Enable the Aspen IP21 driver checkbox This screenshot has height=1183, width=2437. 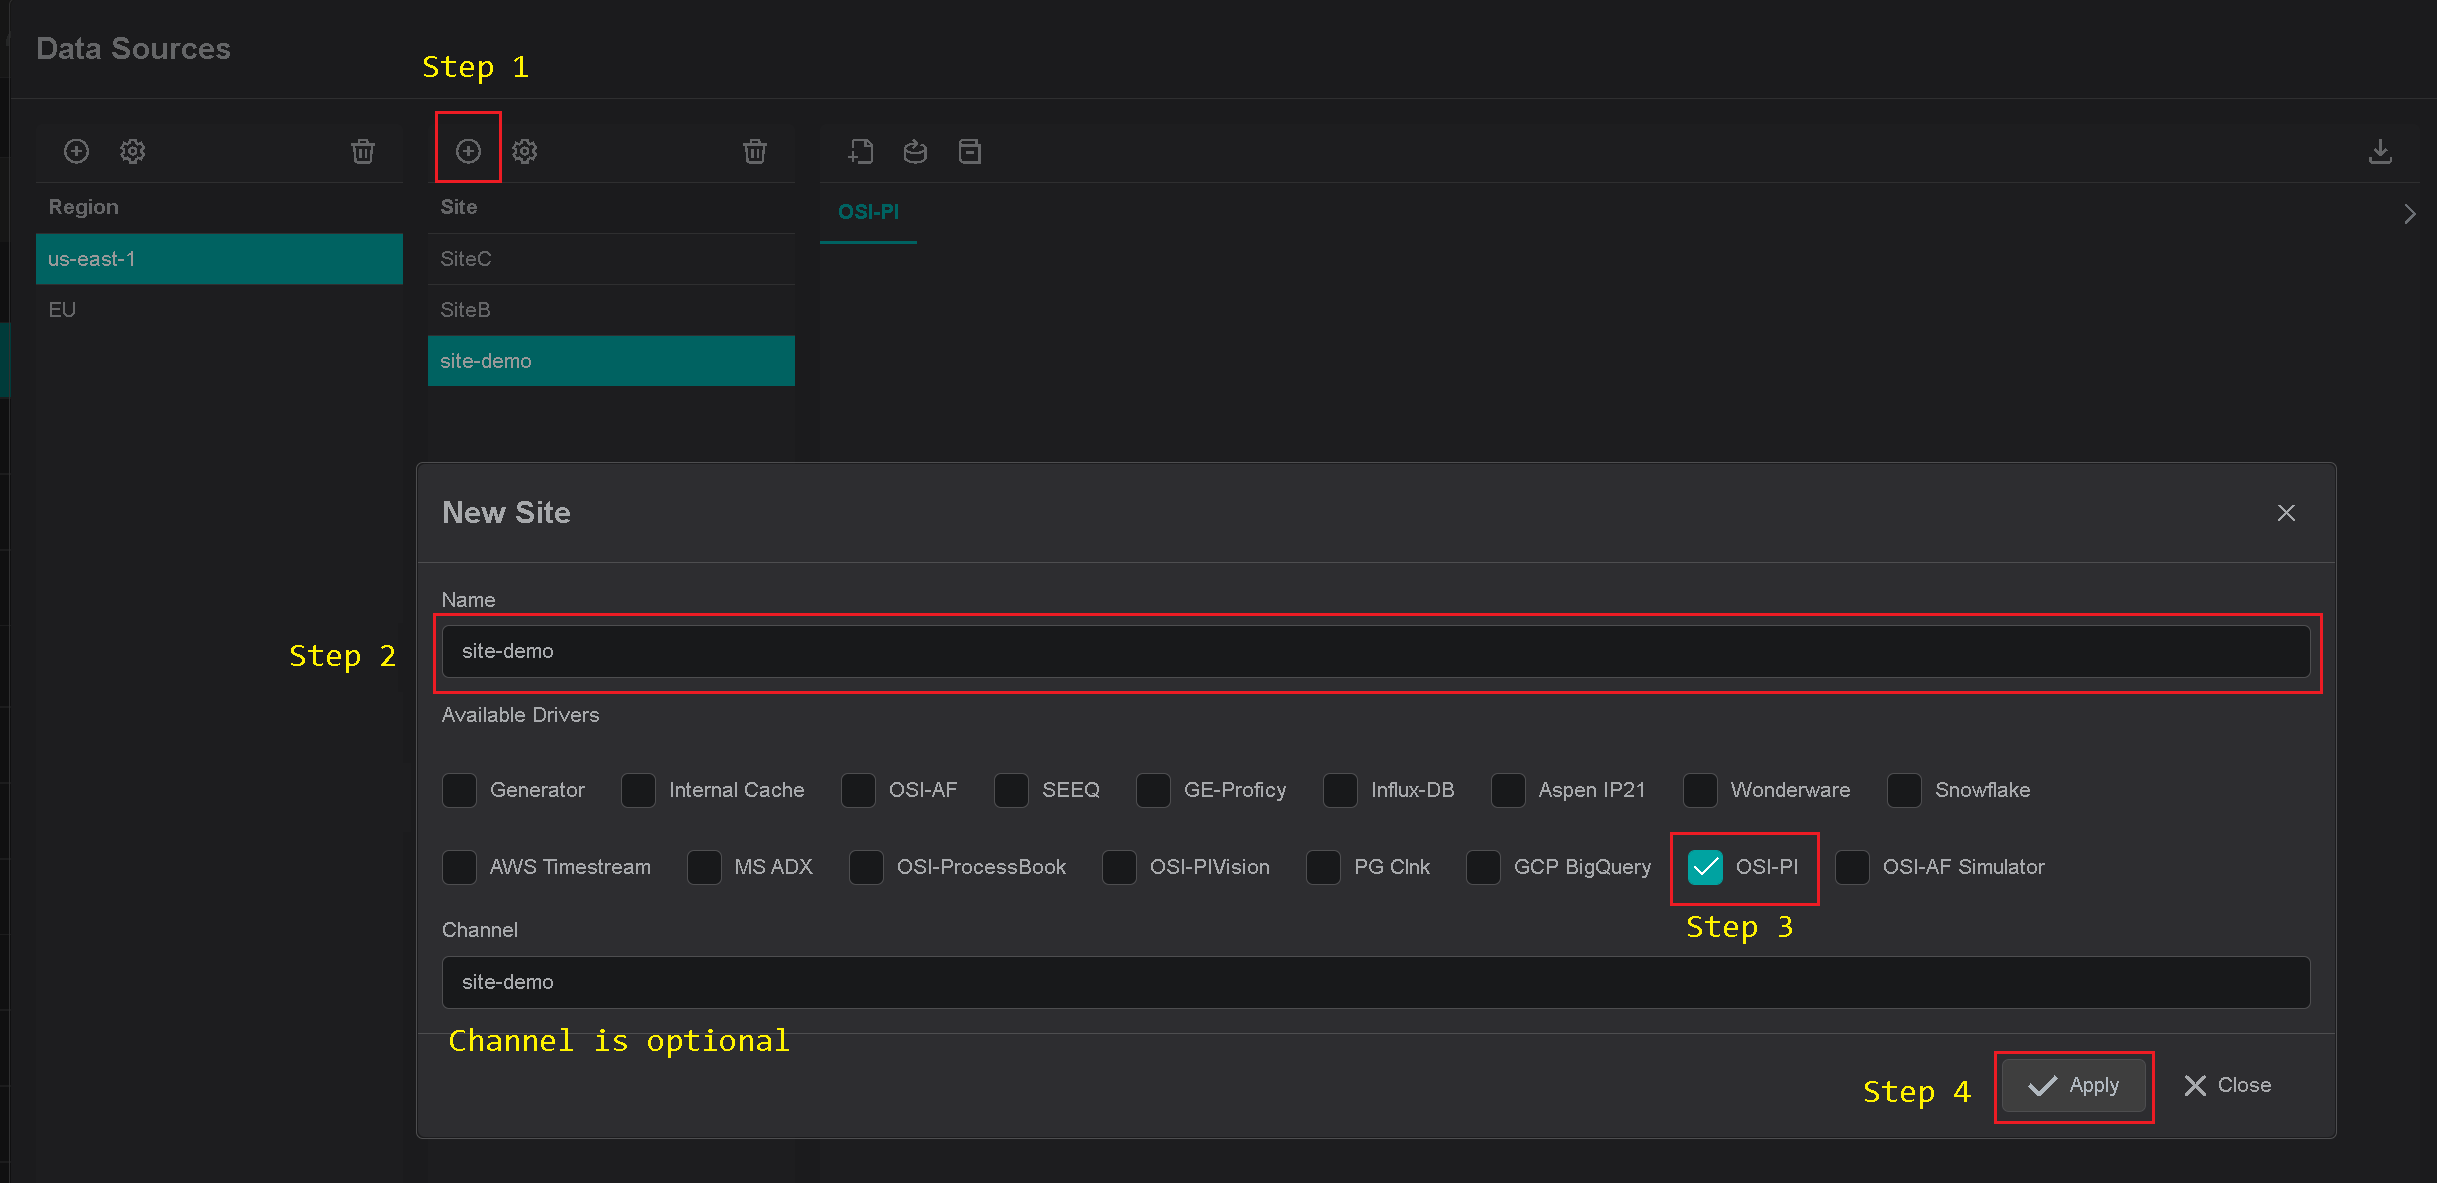(x=1508, y=790)
